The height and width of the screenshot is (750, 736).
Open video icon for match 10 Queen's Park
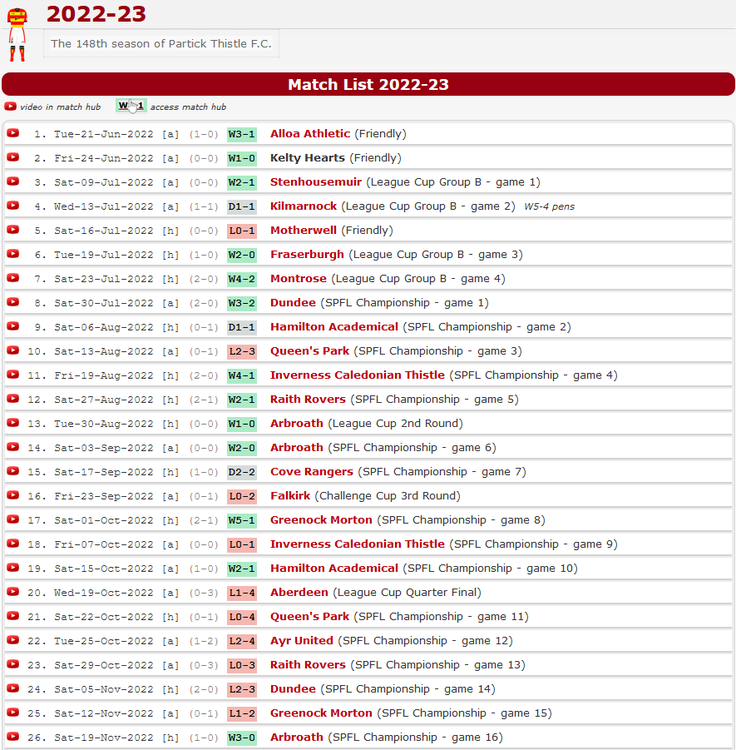coord(13,350)
